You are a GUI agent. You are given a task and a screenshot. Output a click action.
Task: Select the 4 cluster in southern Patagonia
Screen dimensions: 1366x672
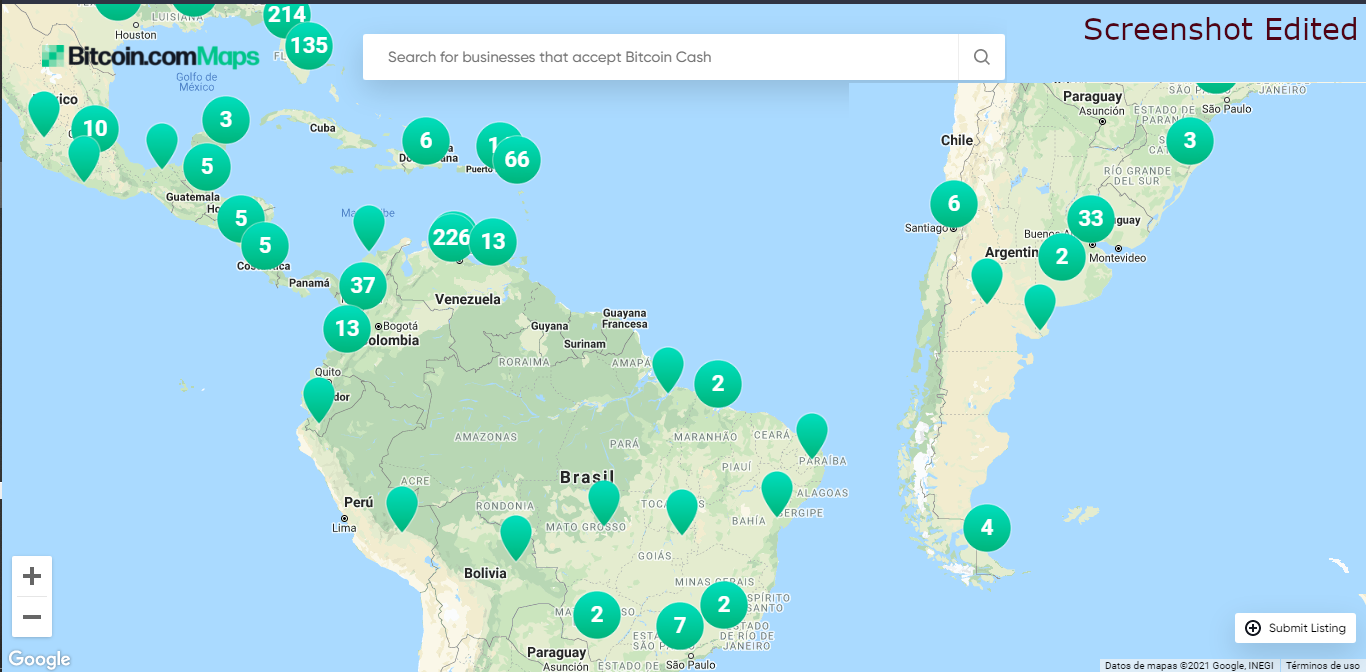(987, 528)
